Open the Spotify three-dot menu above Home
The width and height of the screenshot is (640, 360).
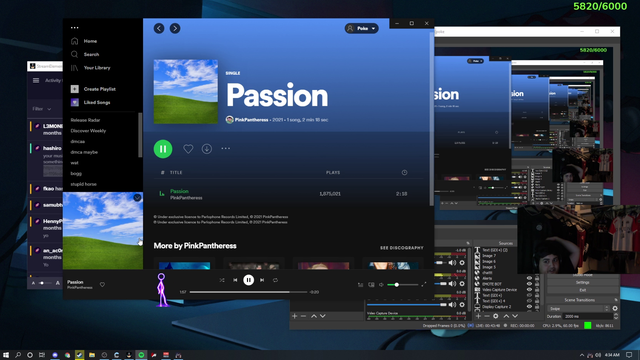coord(74,28)
